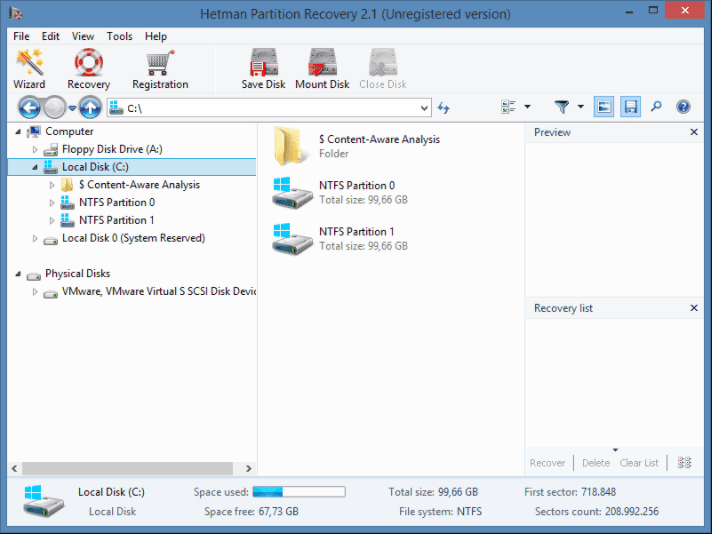This screenshot has height=534, width=712.
Task: Open help via the question mark icon
Action: (x=683, y=107)
